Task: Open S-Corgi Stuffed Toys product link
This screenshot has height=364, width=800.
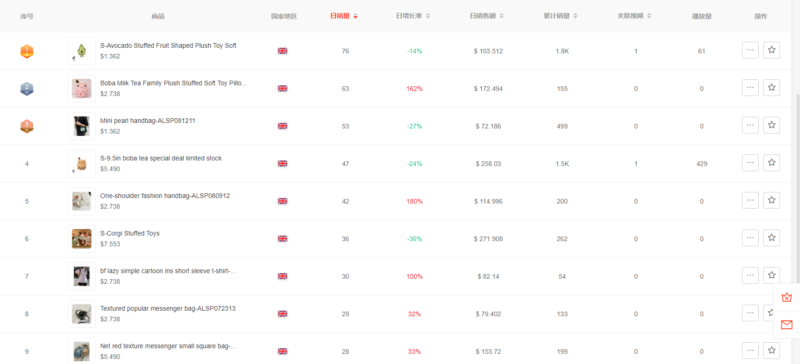Action: pyautogui.click(x=130, y=233)
